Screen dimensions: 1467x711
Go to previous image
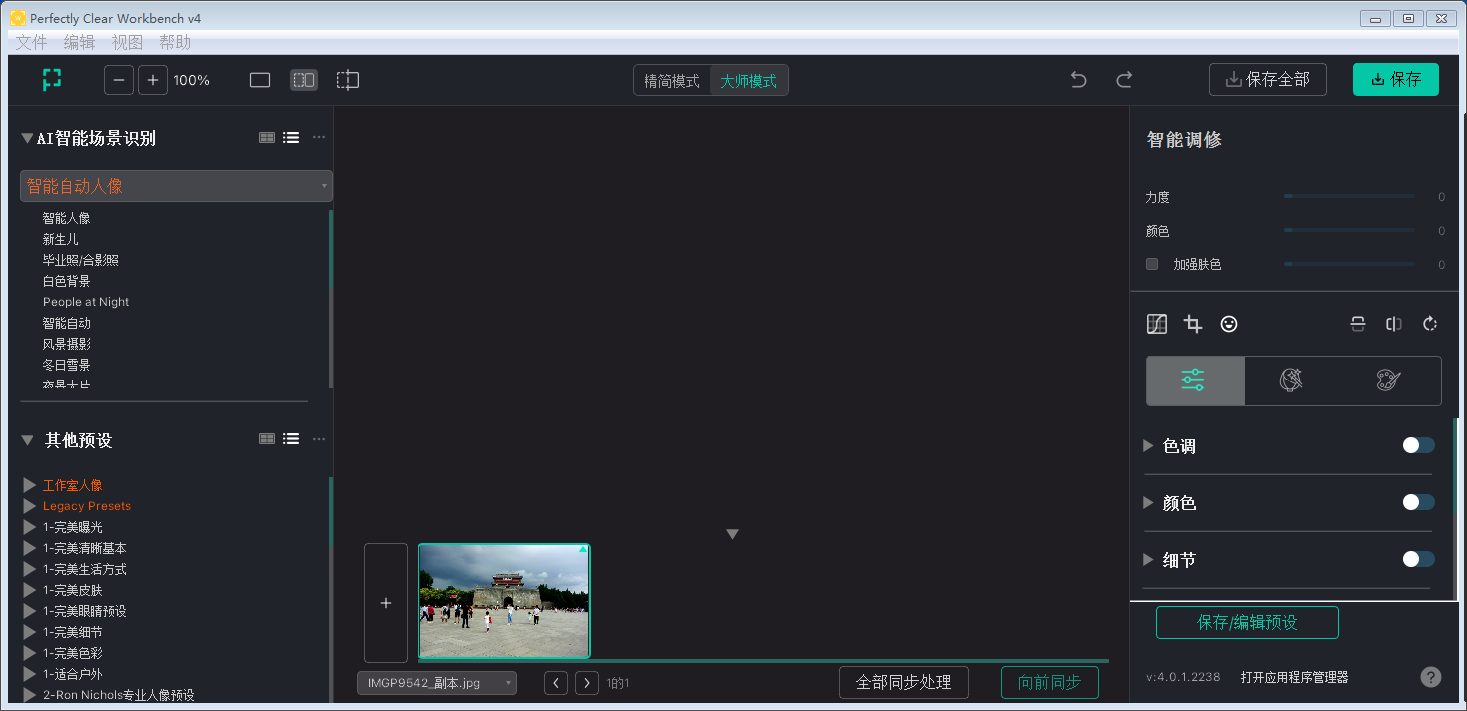pyautogui.click(x=557, y=684)
